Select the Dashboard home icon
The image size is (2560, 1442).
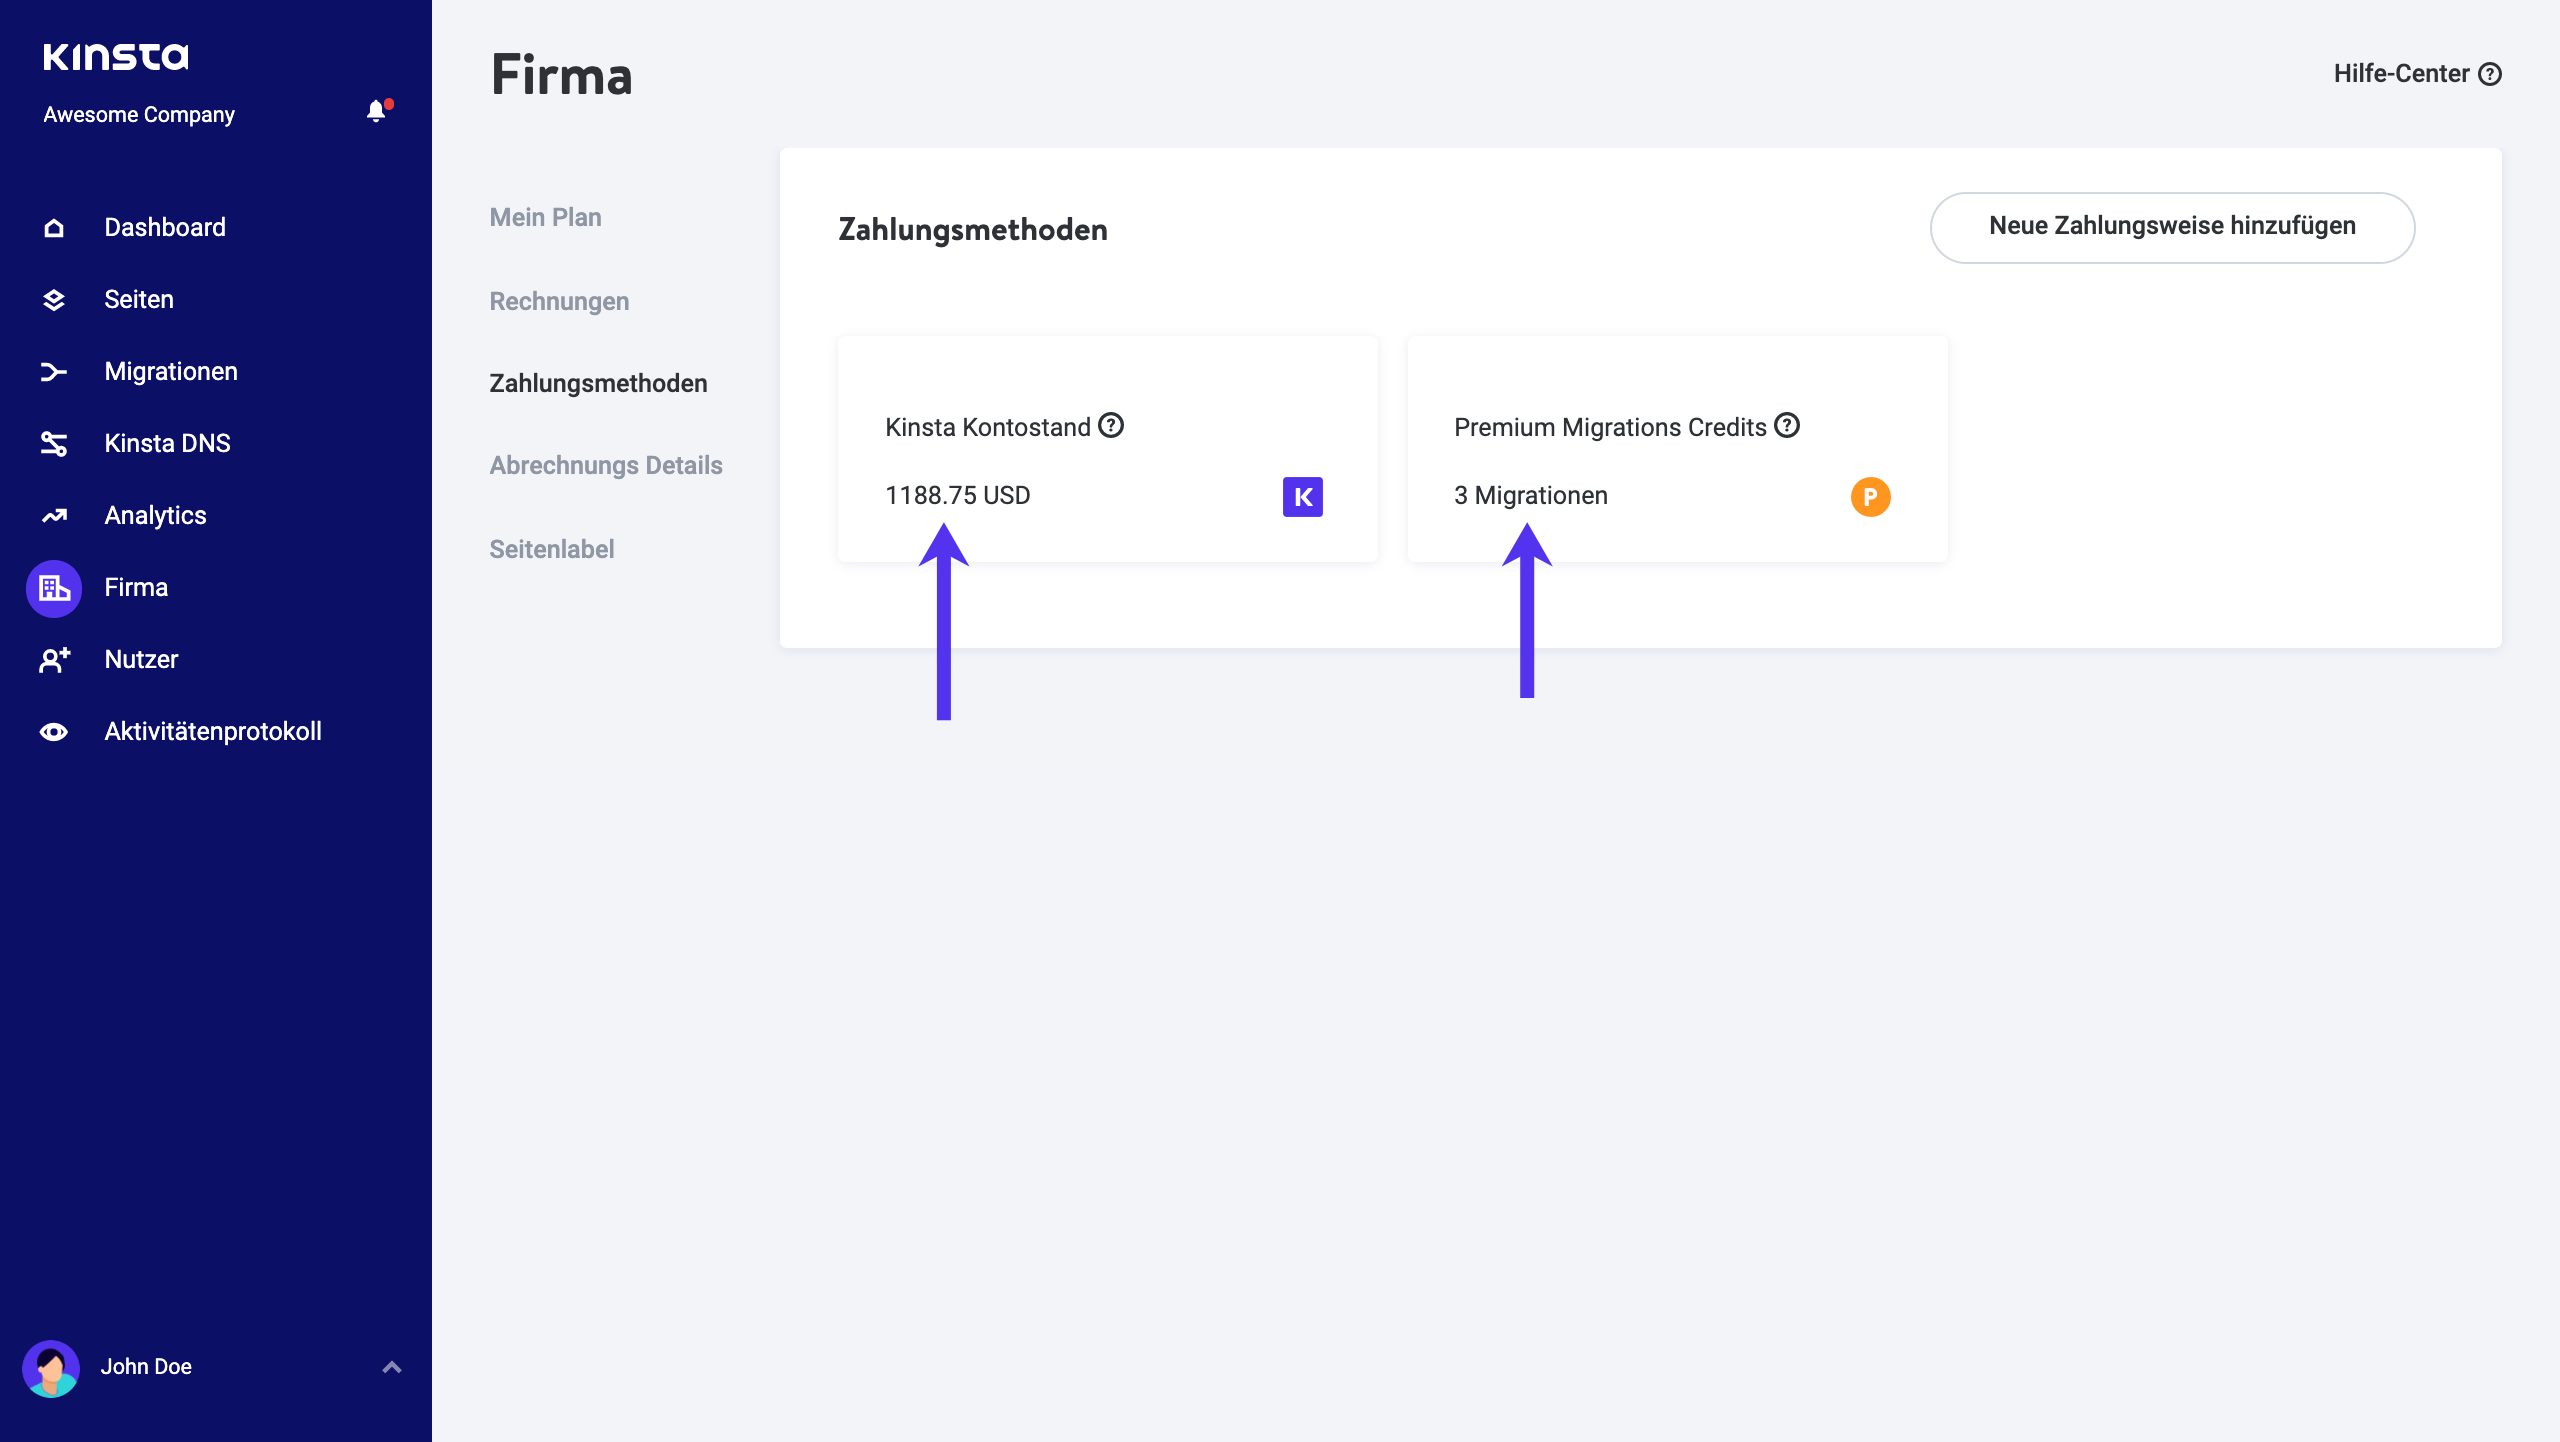pyautogui.click(x=53, y=227)
